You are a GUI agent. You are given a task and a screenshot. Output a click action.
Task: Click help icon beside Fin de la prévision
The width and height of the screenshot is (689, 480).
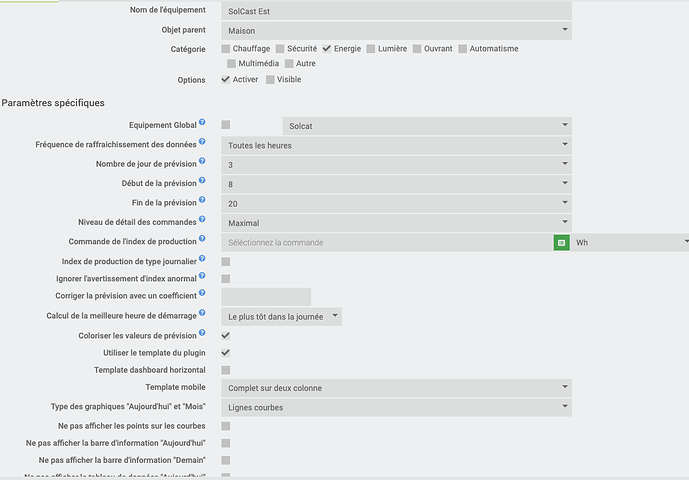(x=202, y=201)
